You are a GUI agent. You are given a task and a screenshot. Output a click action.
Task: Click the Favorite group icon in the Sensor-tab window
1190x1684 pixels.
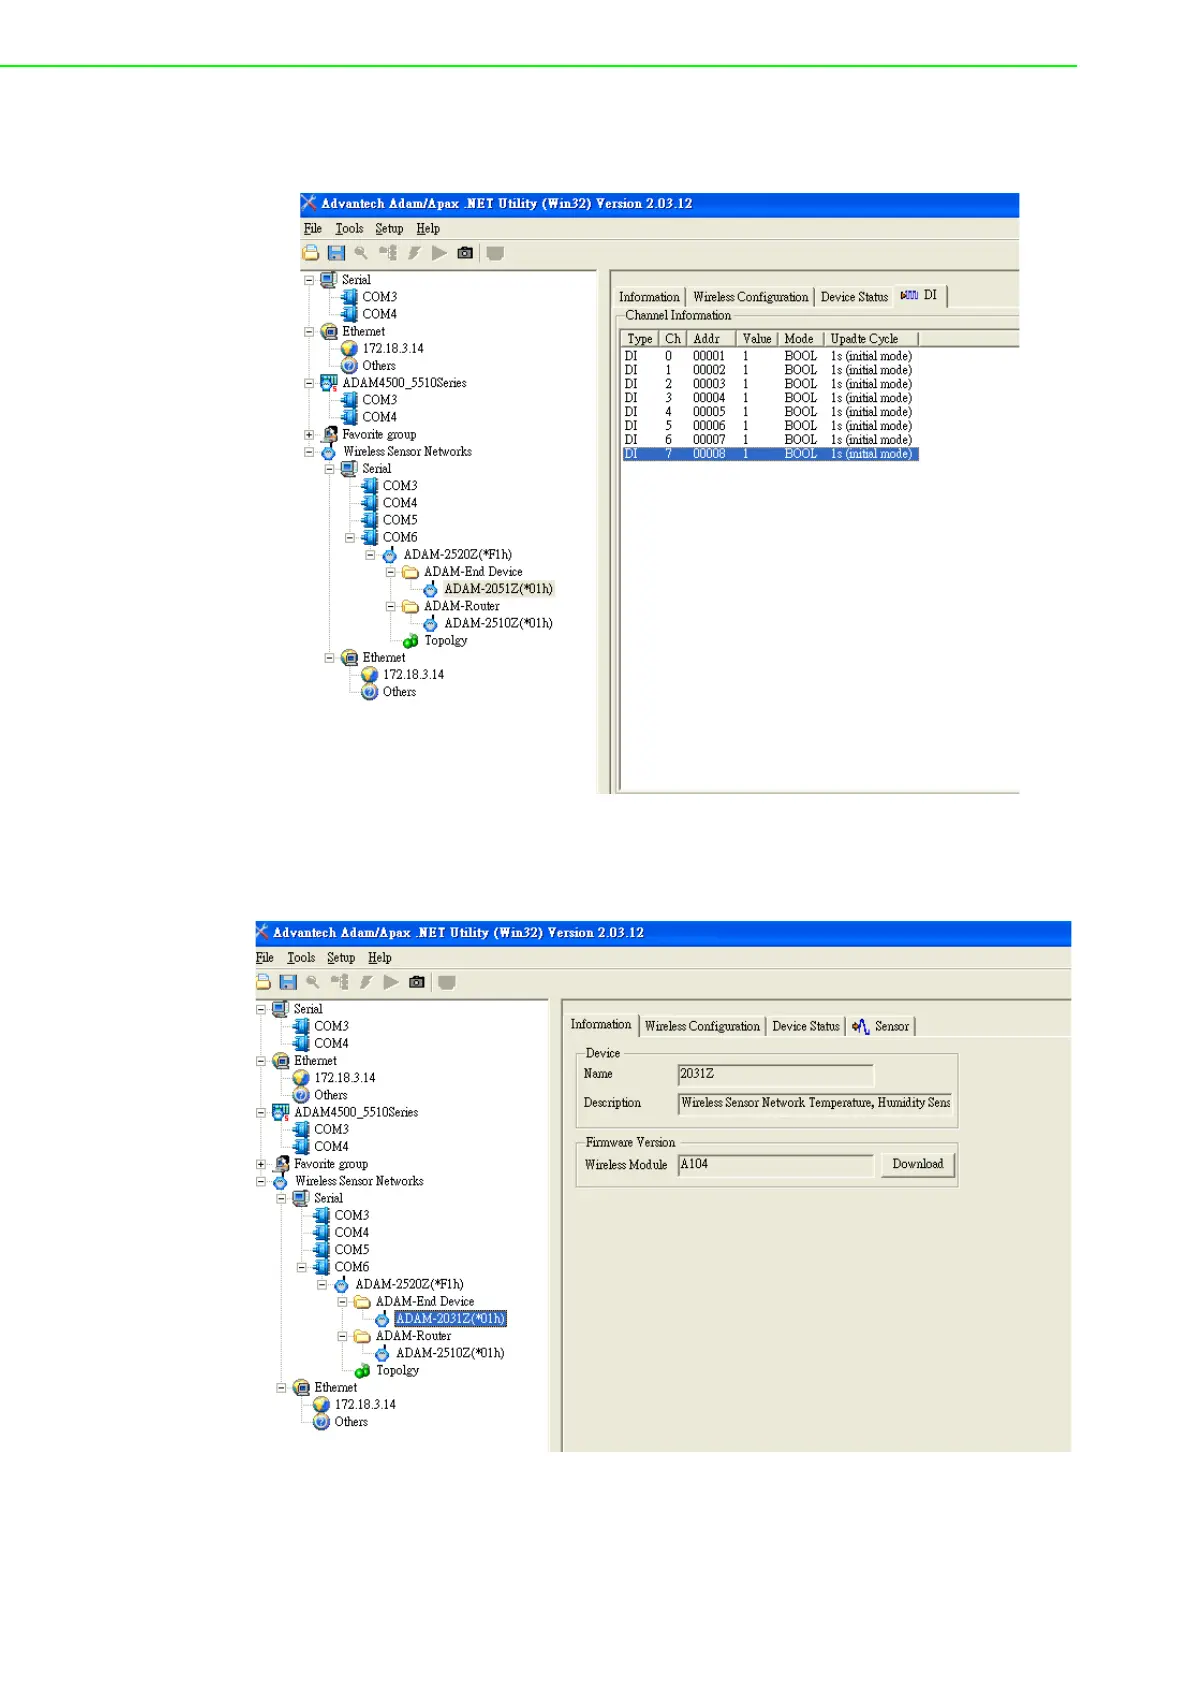click(281, 1164)
